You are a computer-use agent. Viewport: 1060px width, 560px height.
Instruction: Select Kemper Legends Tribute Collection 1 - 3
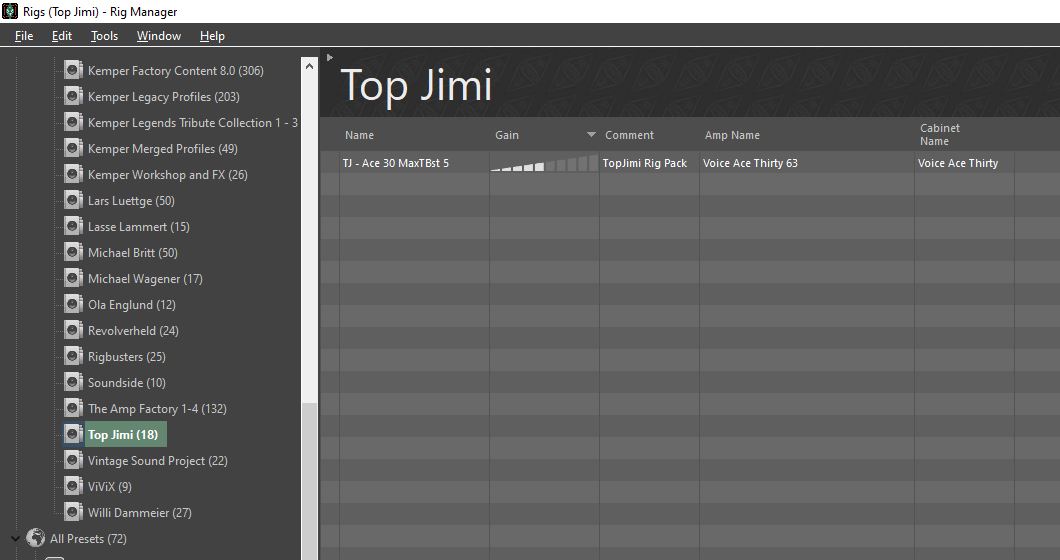[x=193, y=122]
